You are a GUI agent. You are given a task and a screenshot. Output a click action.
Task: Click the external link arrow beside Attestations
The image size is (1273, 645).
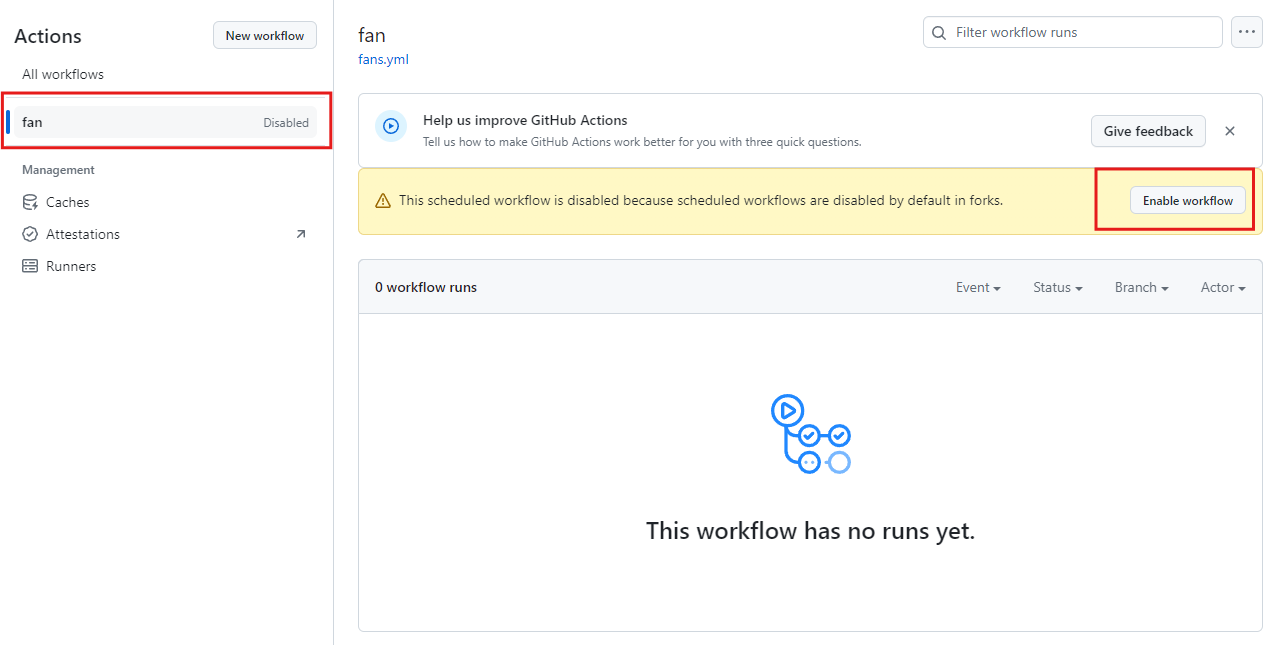point(301,234)
